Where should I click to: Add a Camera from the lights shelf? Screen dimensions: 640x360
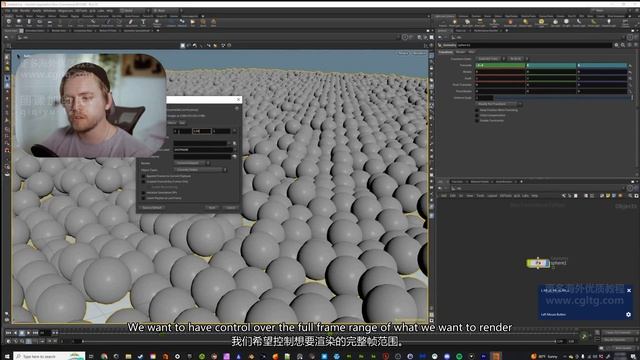point(442,22)
